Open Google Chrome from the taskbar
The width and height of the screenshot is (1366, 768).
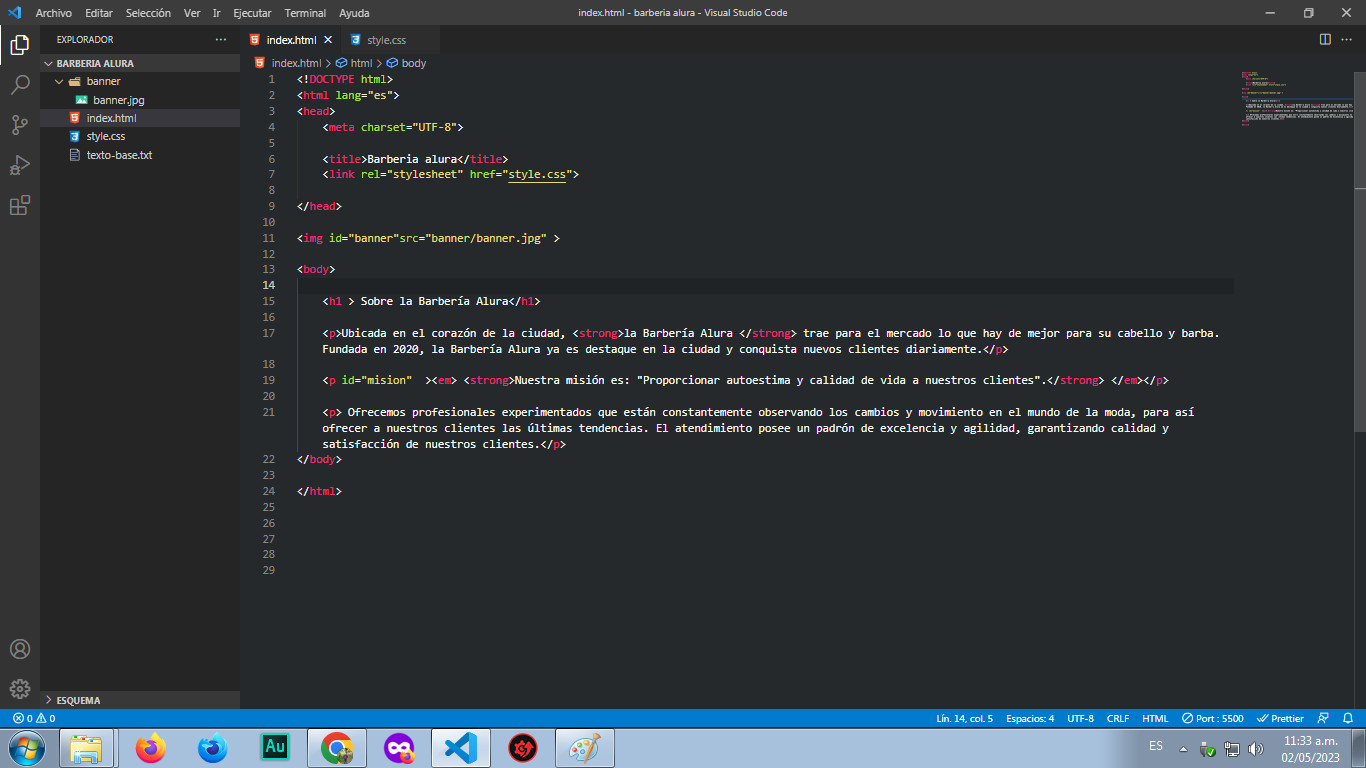[x=337, y=748]
